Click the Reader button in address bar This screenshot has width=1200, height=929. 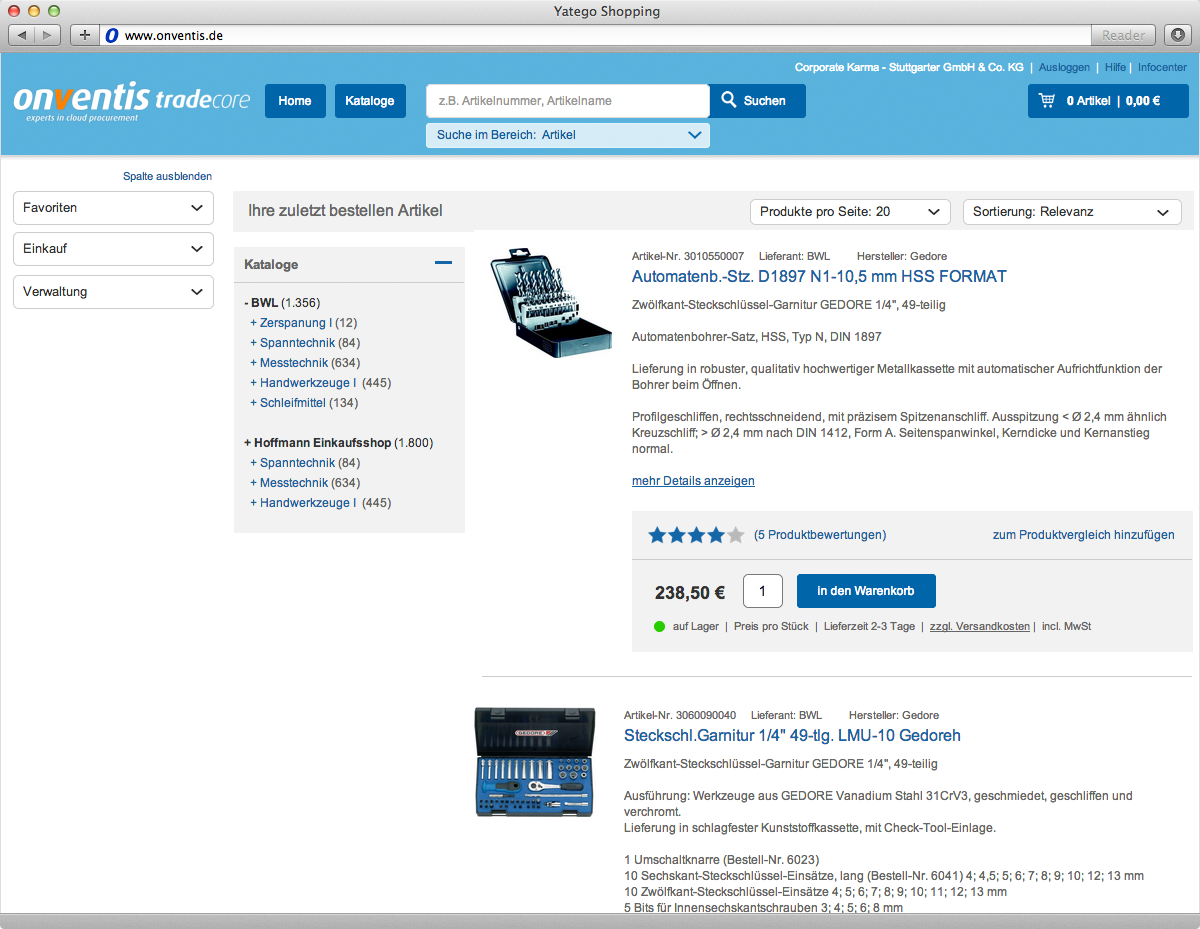pos(1123,35)
